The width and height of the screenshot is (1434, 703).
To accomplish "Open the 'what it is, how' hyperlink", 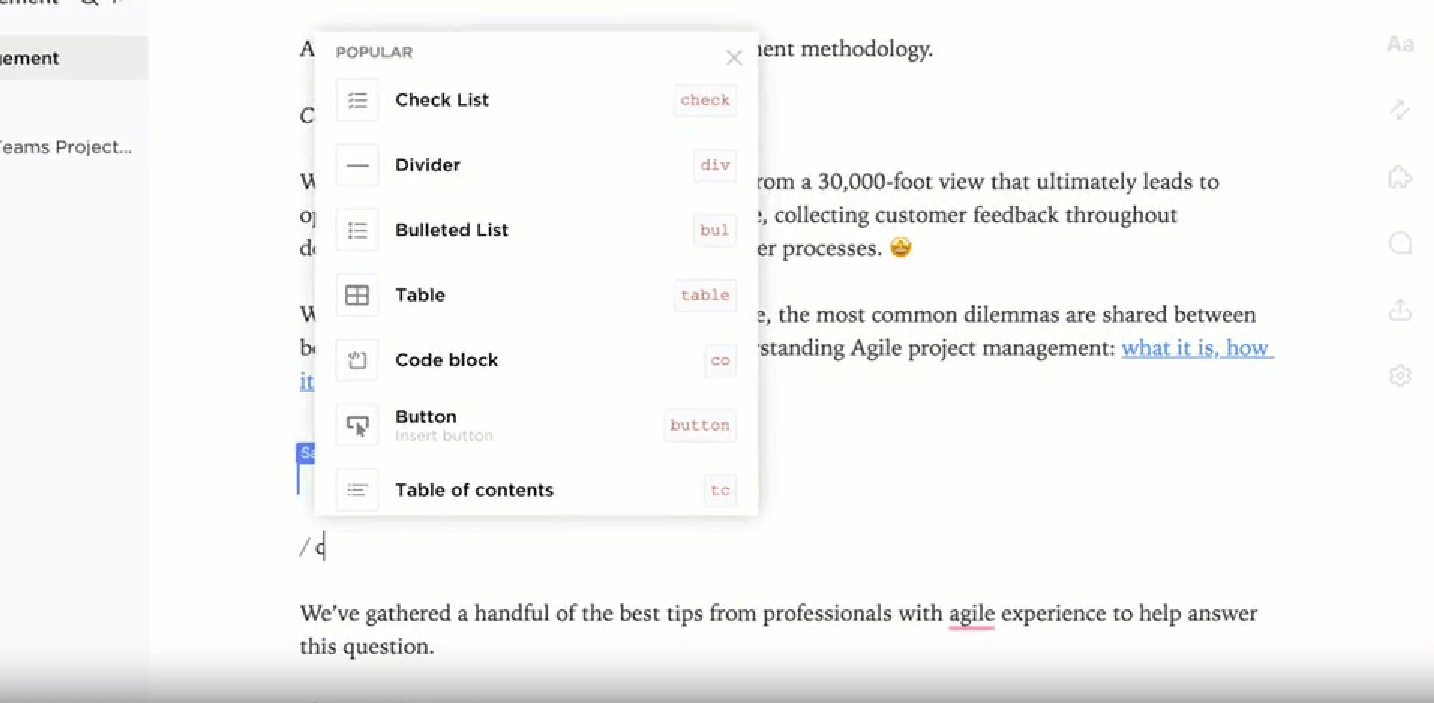I will click(x=1196, y=348).
